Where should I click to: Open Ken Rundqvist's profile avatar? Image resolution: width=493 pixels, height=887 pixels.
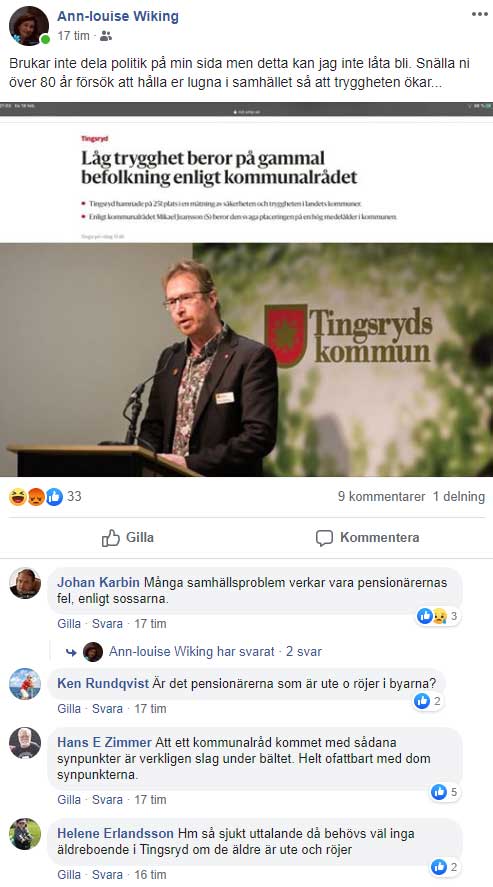(x=25, y=684)
